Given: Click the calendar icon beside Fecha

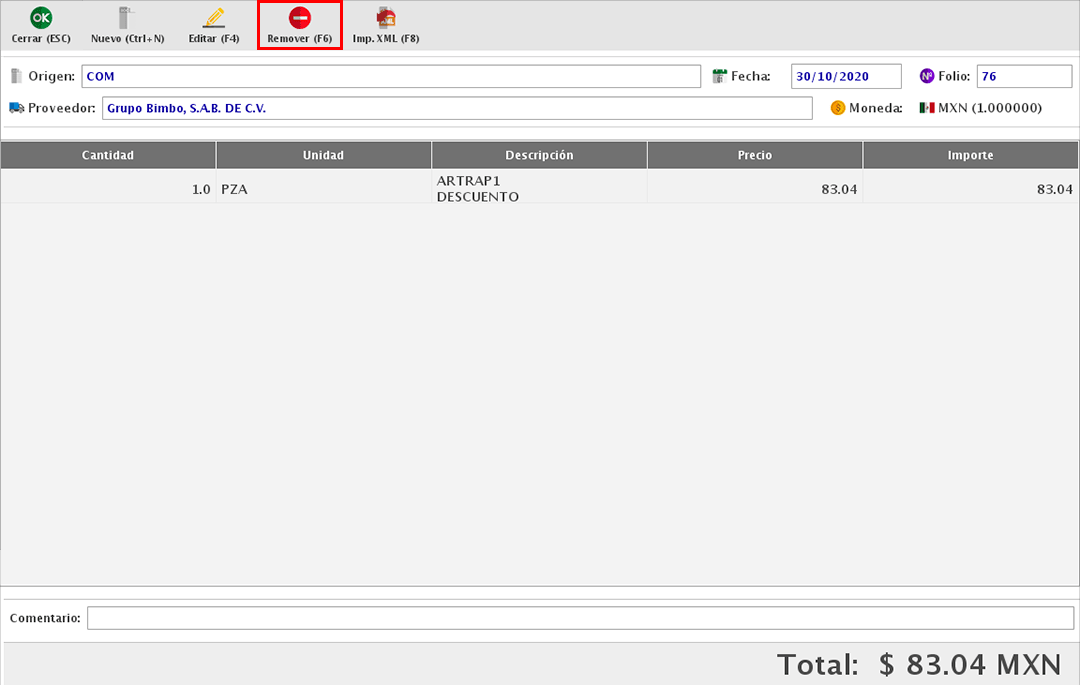Looking at the screenshot, I should (719, 76).
